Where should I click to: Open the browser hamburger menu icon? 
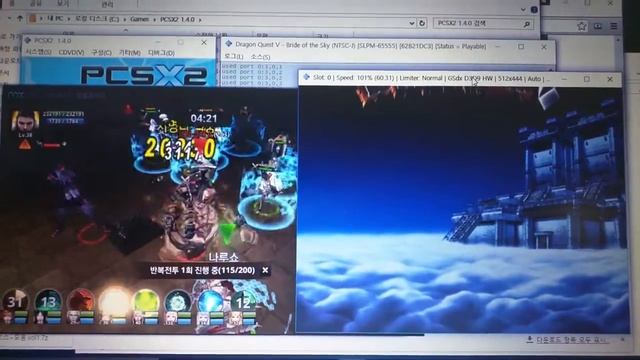(613, 26)
